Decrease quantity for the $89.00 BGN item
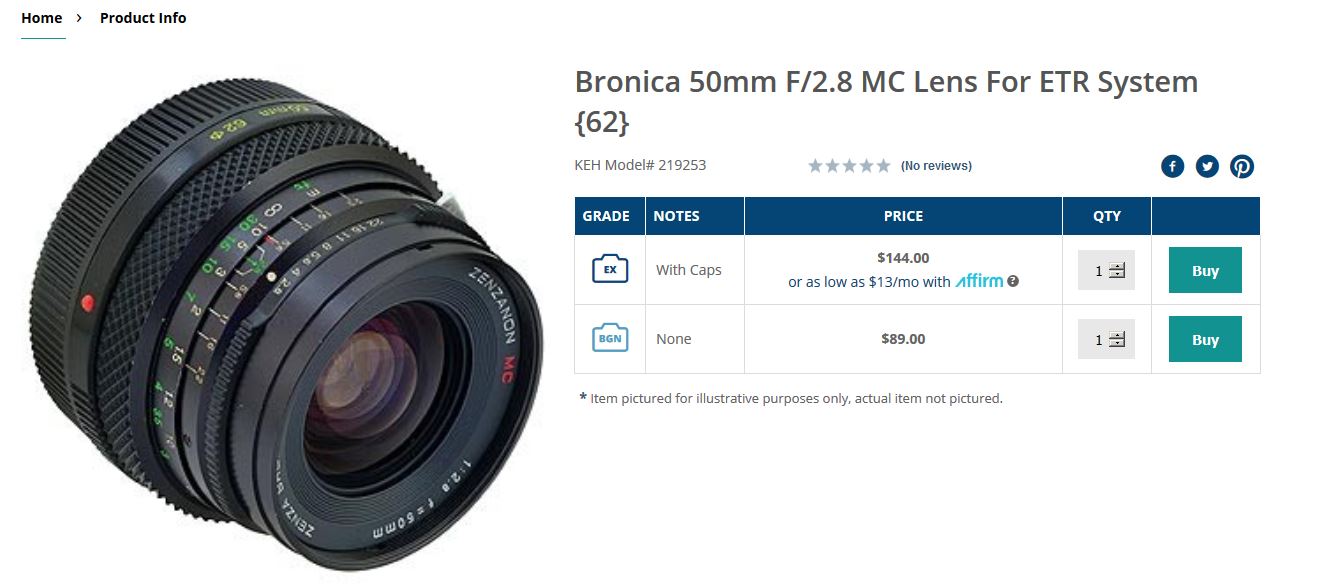The height and width of the screenshot is (584, 1342). click(x=1117, y=344)
